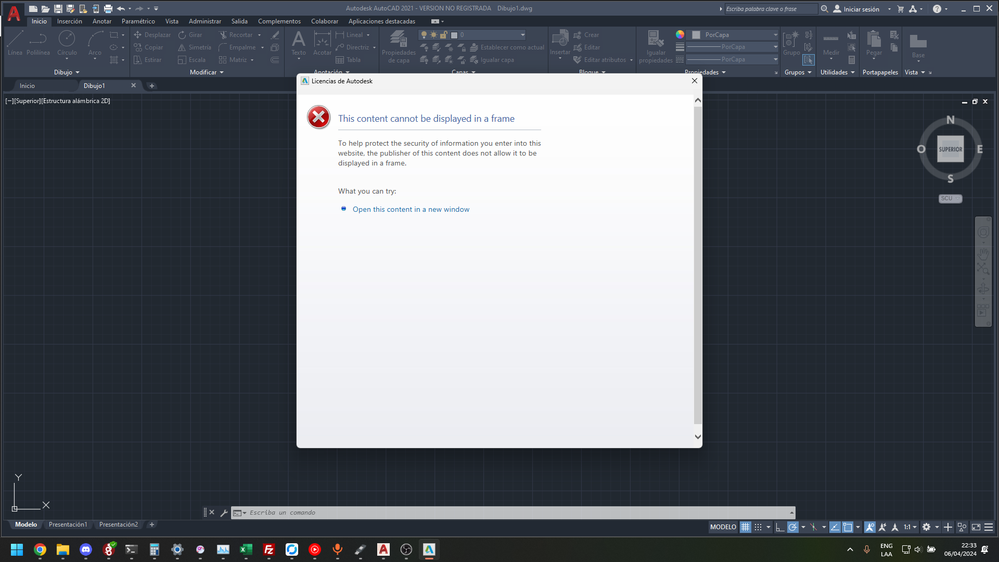The width and height of the screenshot is (999, 562).
Task: Click the keyword search field
Action: [x=770, y=9]
